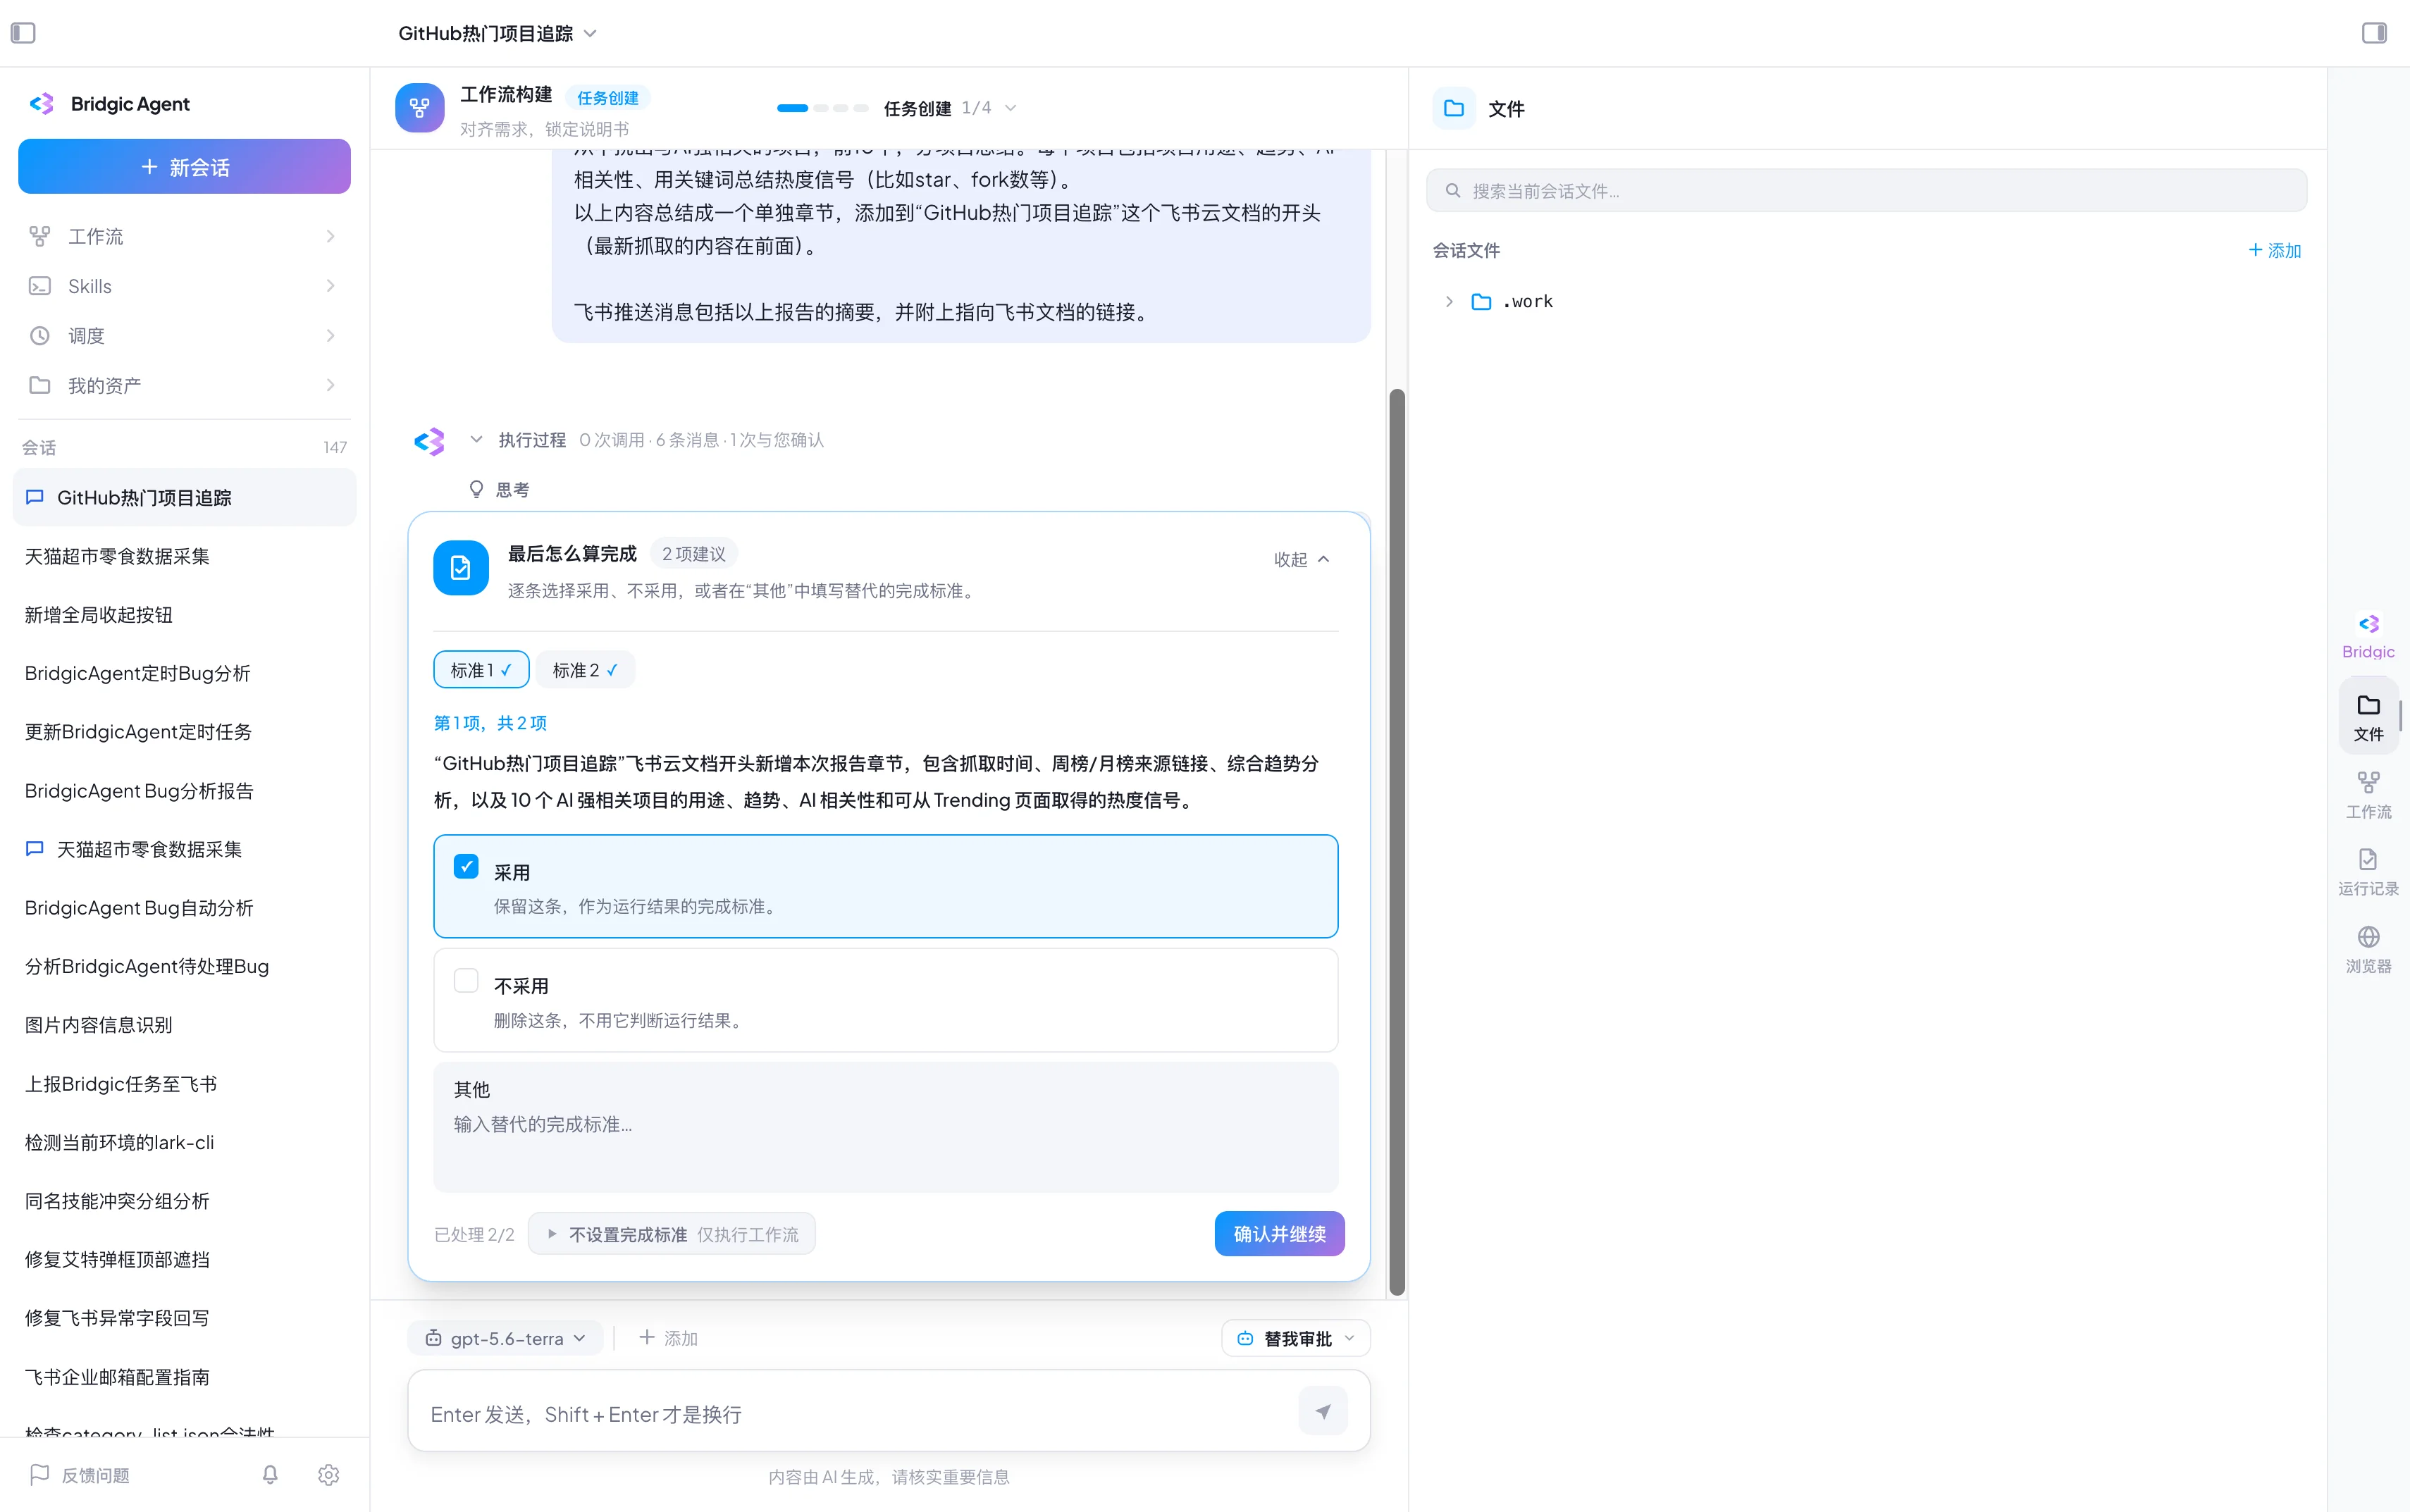Open 修复飞书异常字段回写 conversation
2410x1512 pixels.
click(184, 1318)
